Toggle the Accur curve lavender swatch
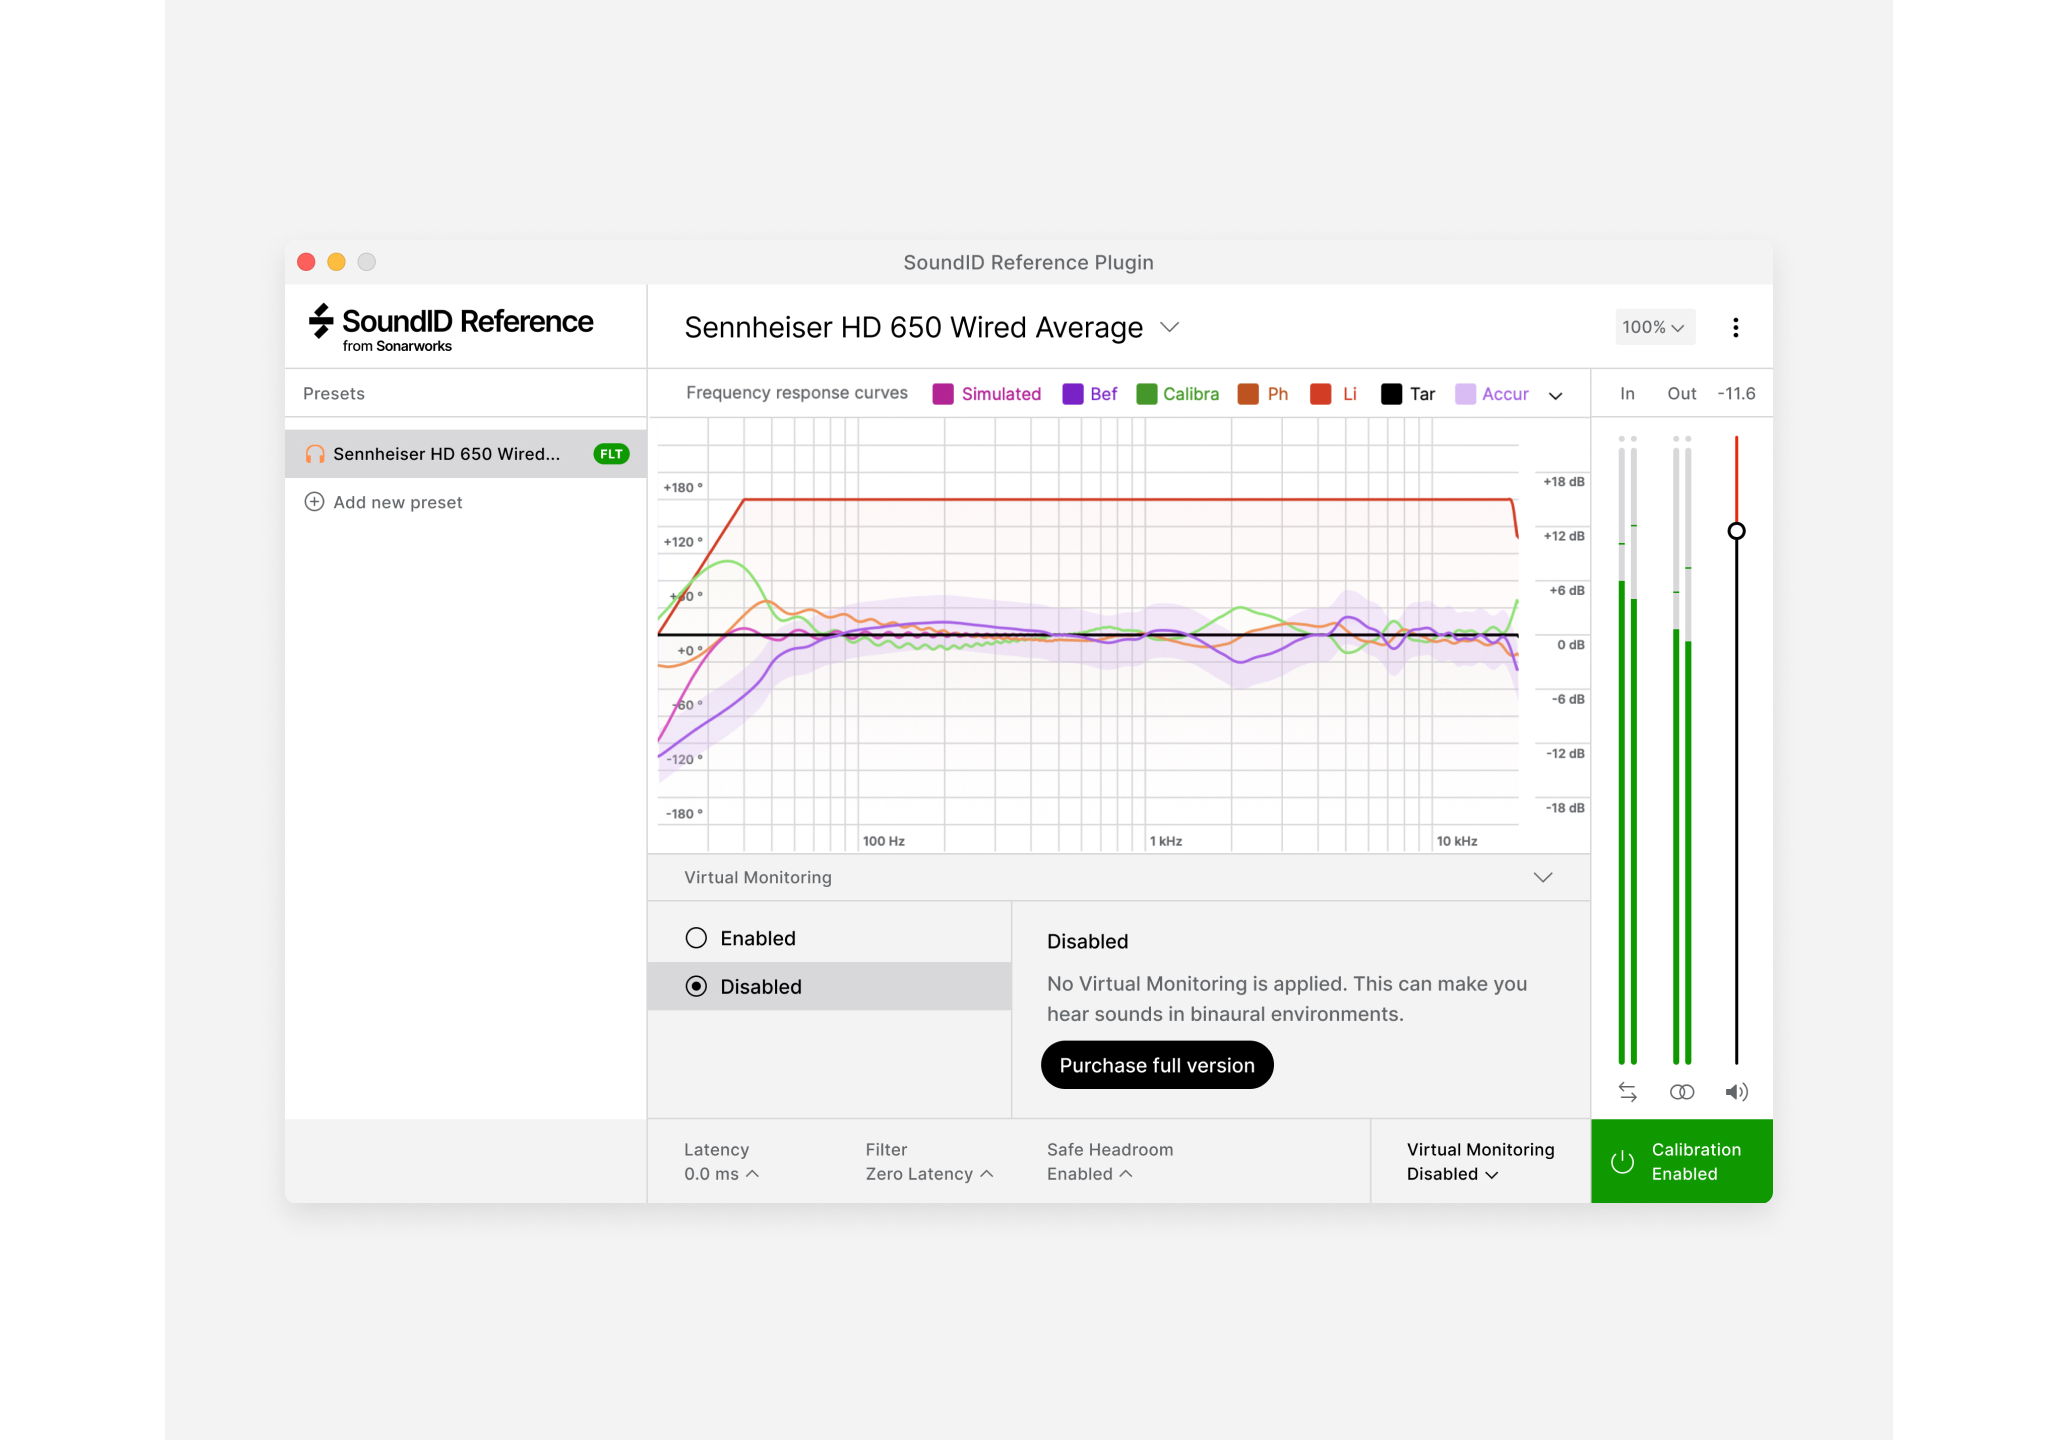The width and height of the screenshot is (2058, 1440). pos(1465,394)
